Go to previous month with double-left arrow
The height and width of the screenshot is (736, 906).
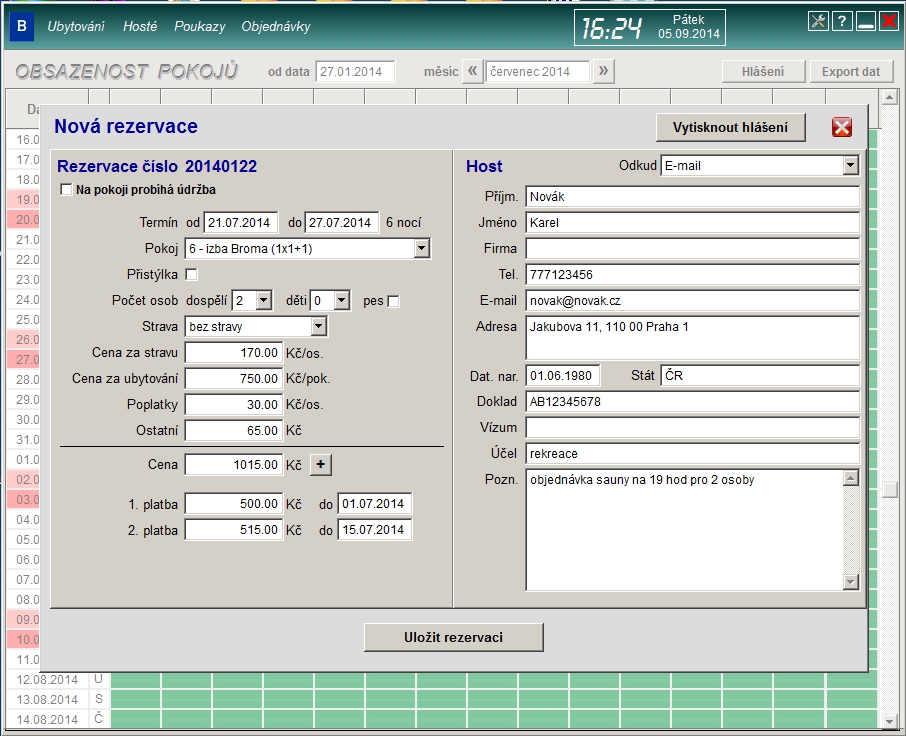[474, 71]
